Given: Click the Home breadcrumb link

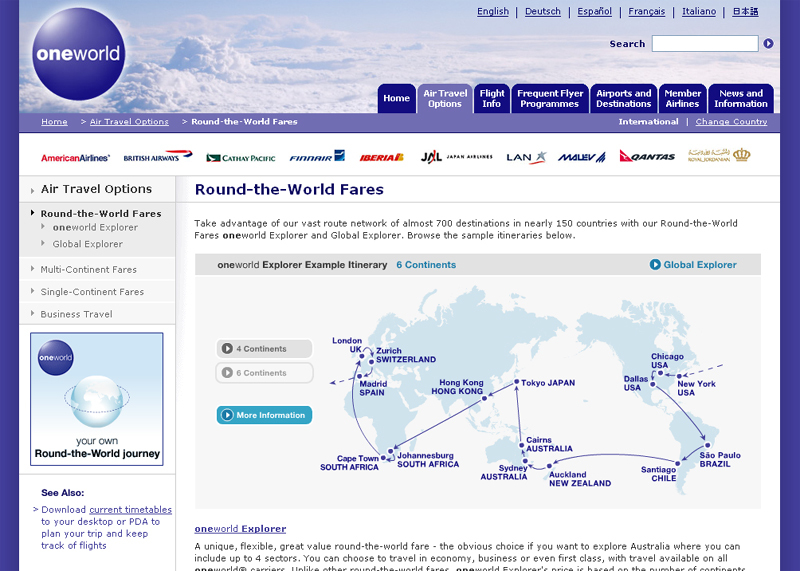Looking at the screenshot, I should tap(54, 122).
